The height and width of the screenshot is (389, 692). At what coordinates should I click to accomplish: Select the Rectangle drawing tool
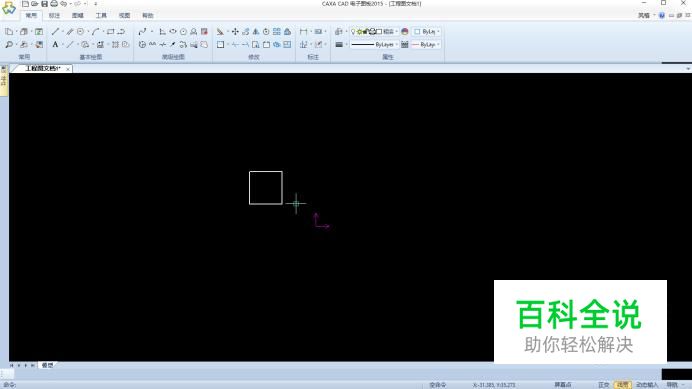point(110,31)
